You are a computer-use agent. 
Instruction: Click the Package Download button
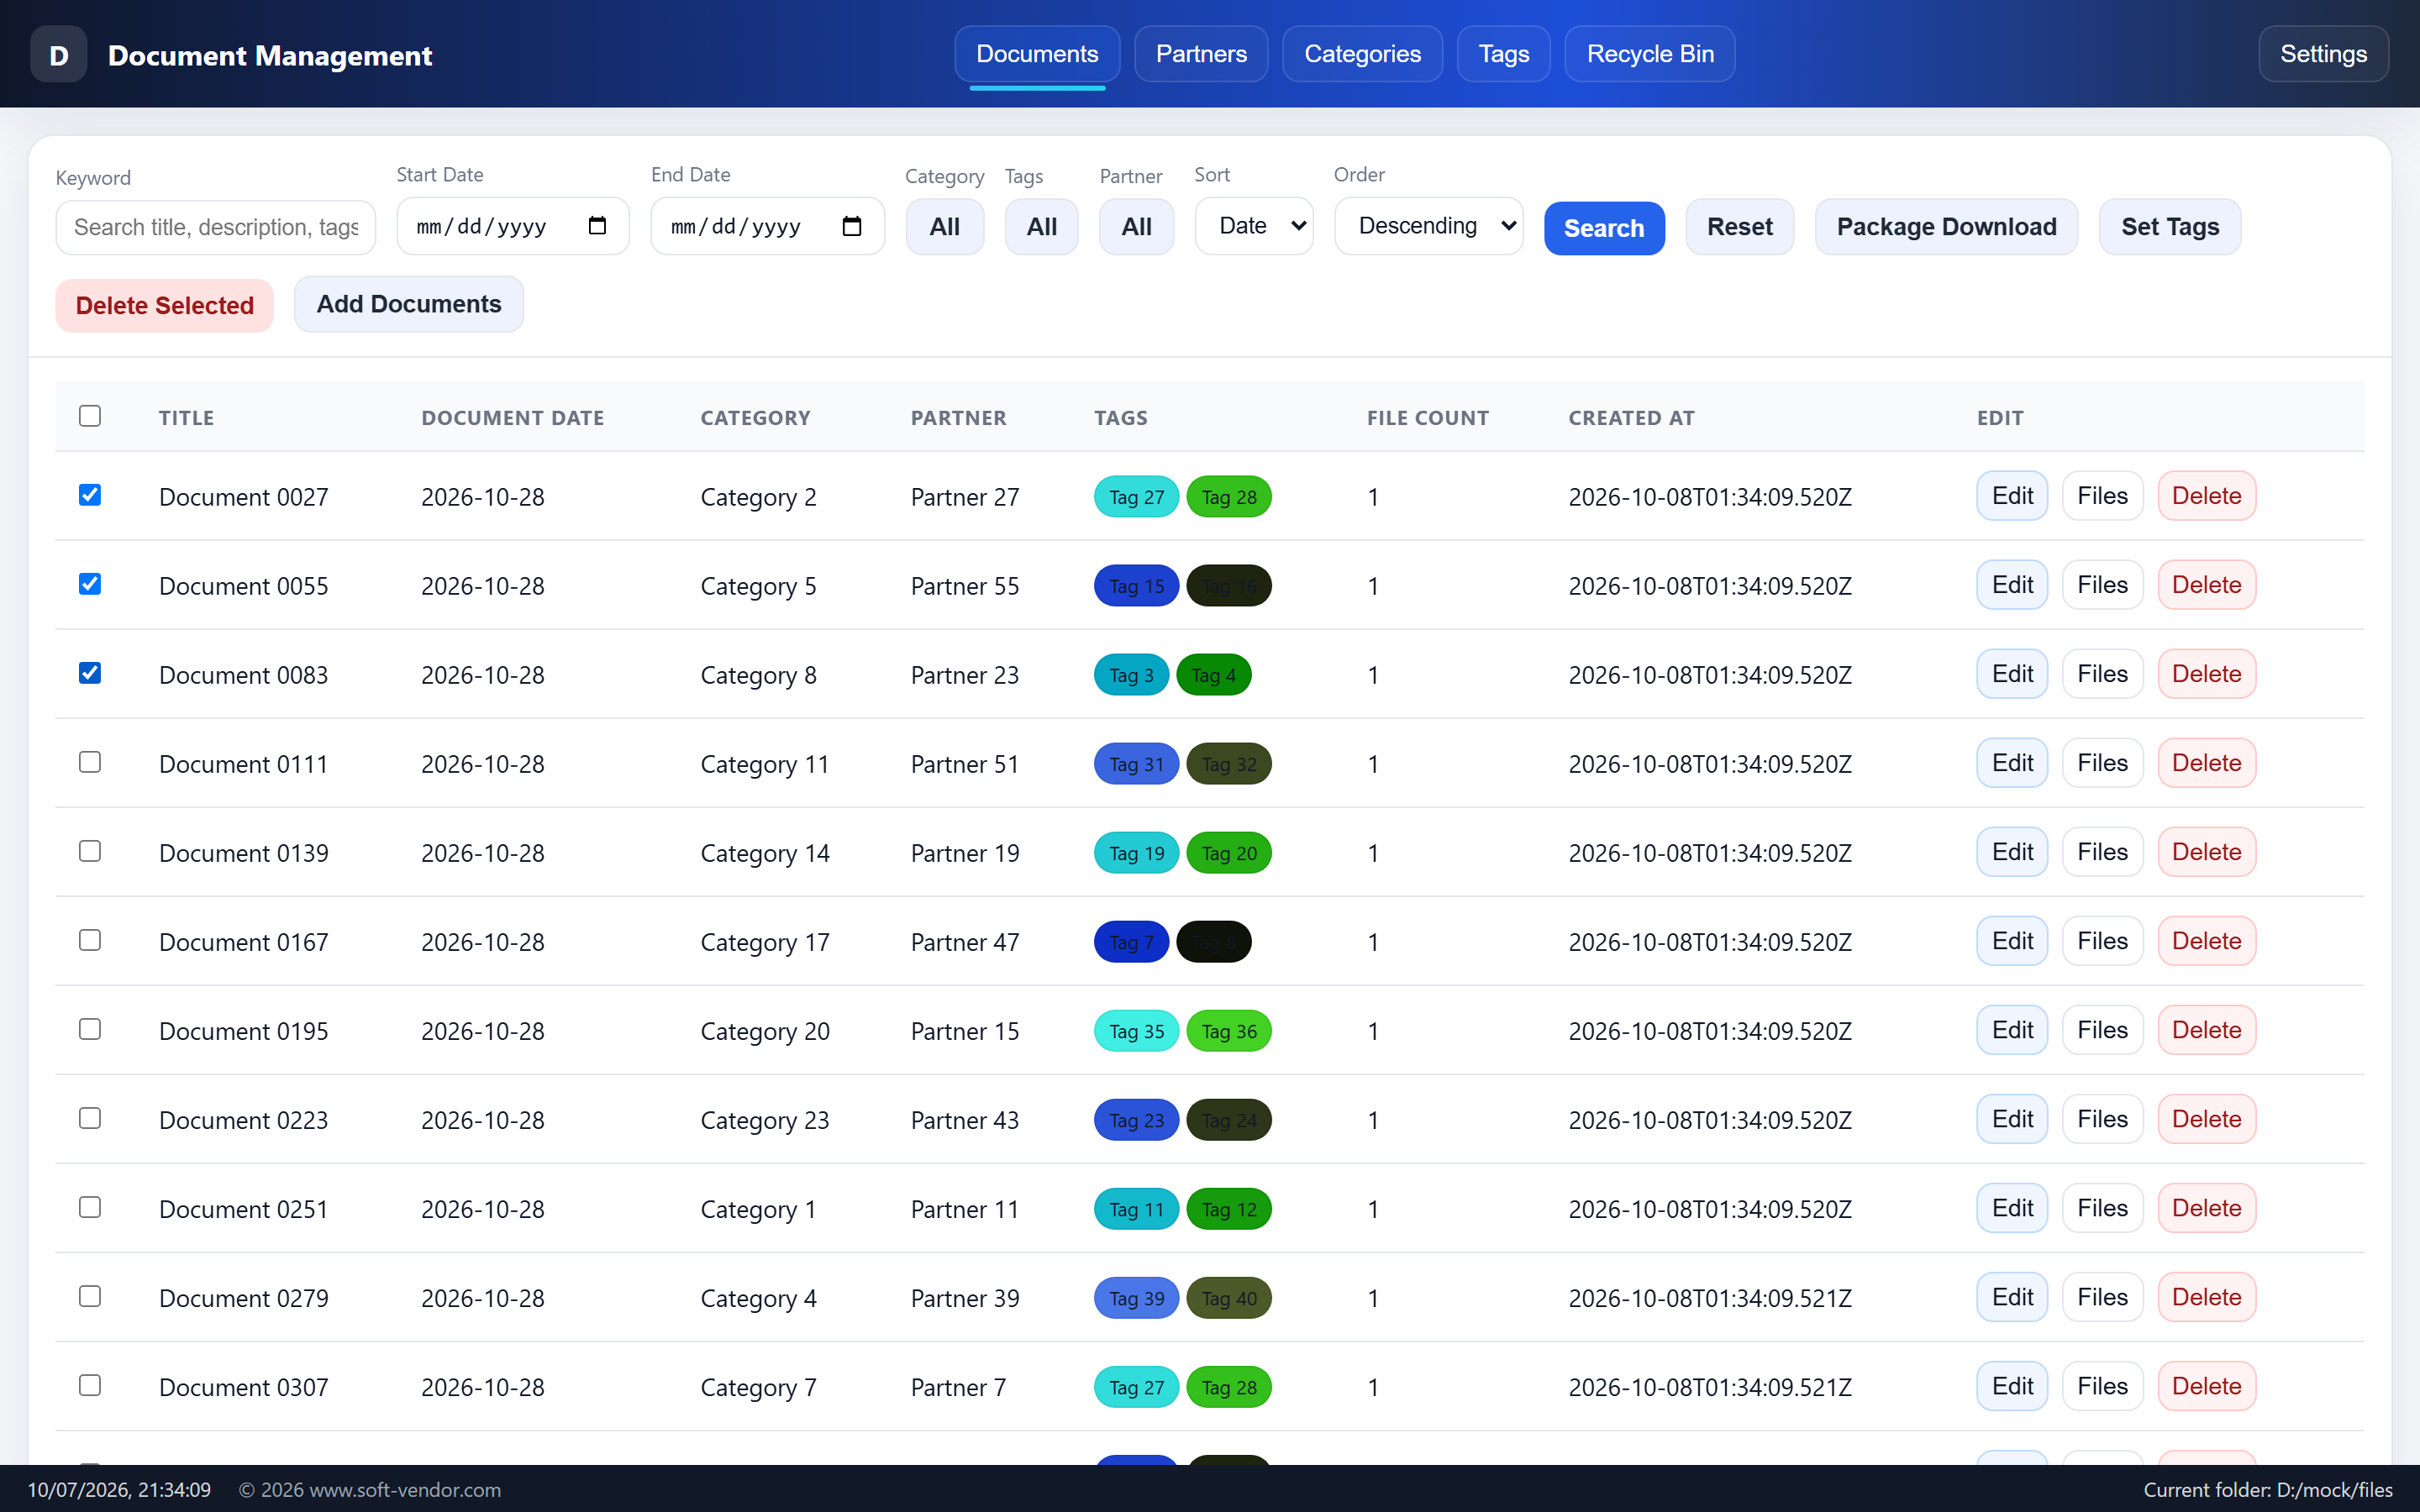point(1946,227)
